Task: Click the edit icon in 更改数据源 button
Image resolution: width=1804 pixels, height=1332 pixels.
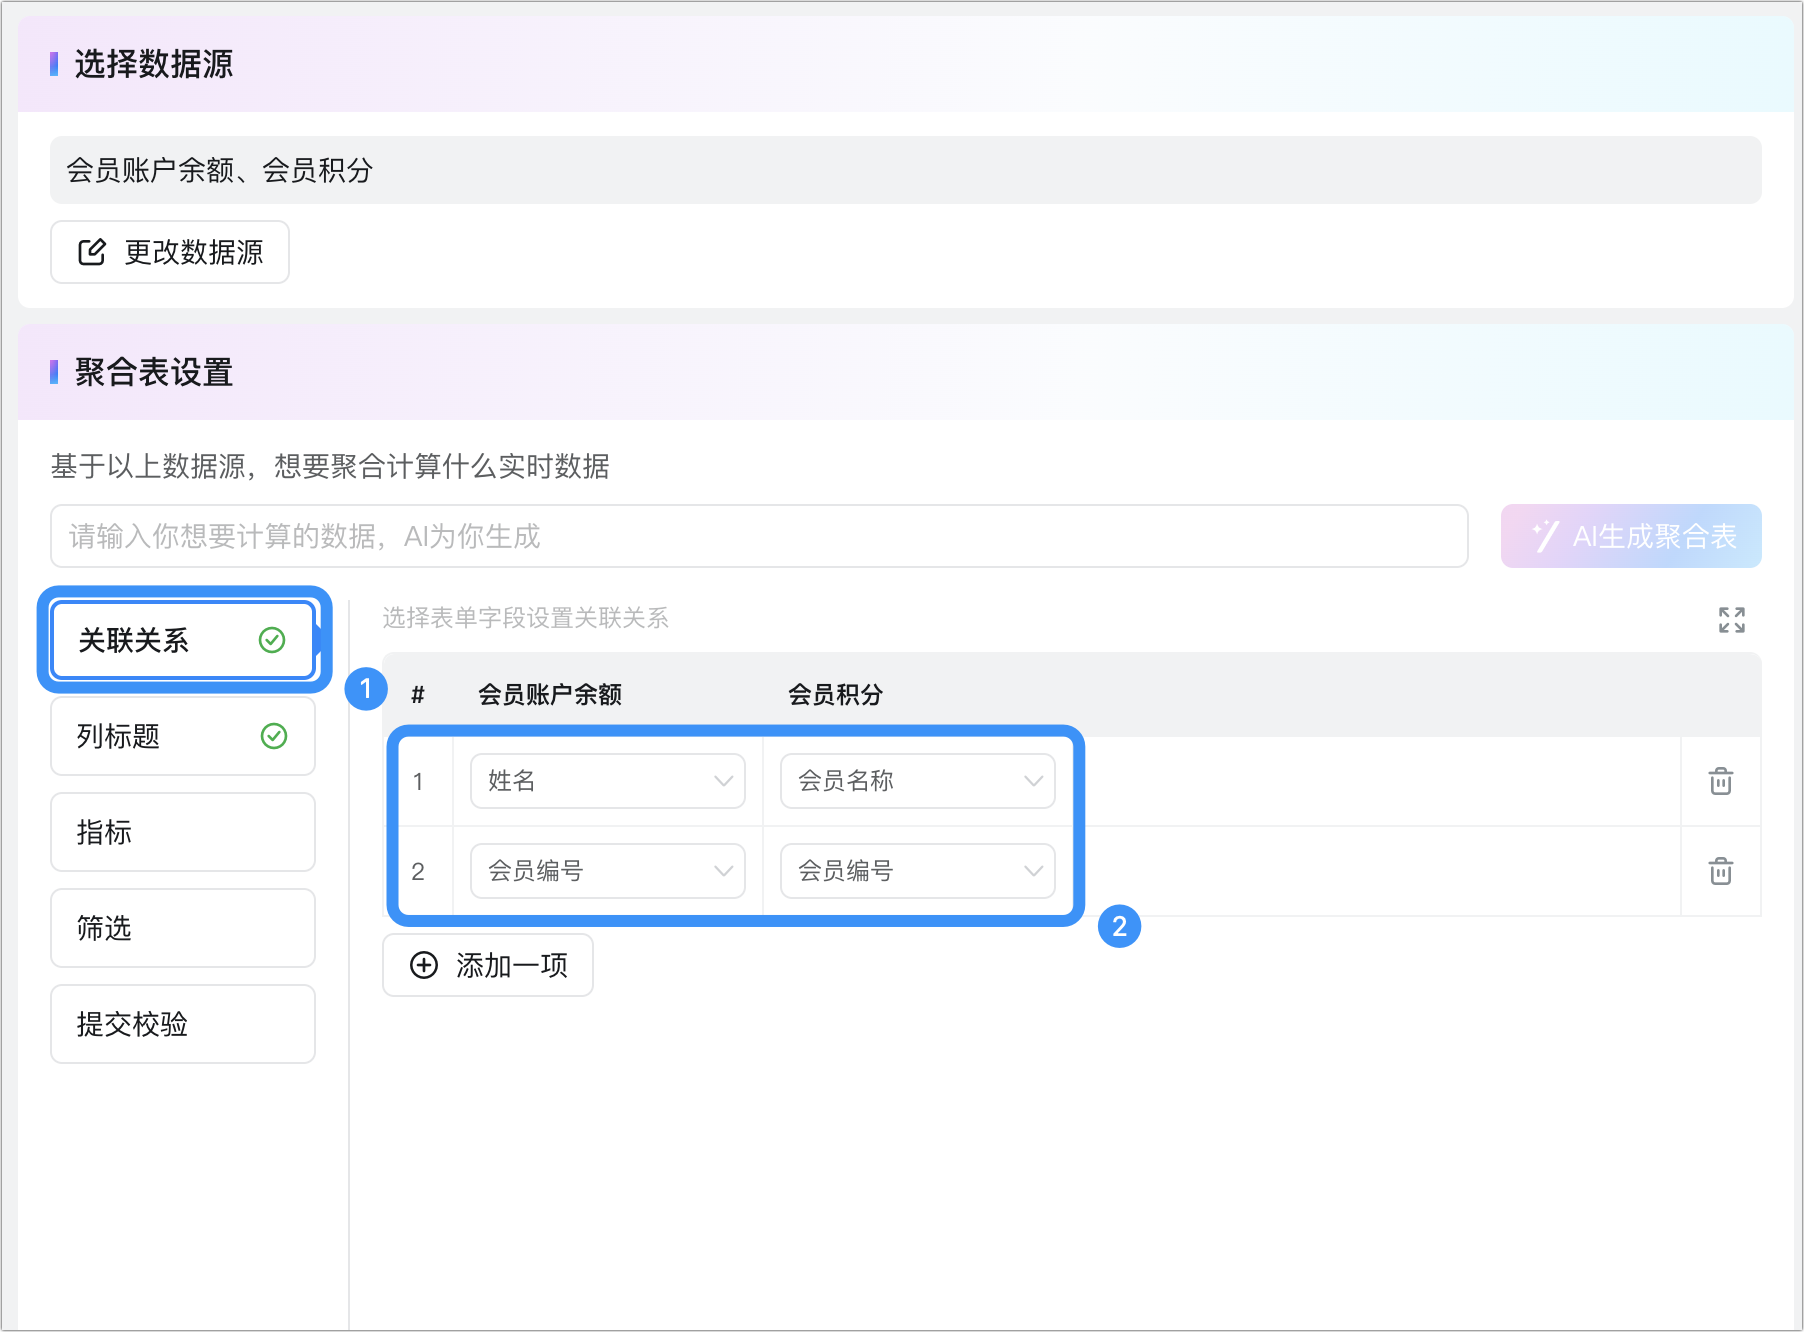Action: coord(92,252)
